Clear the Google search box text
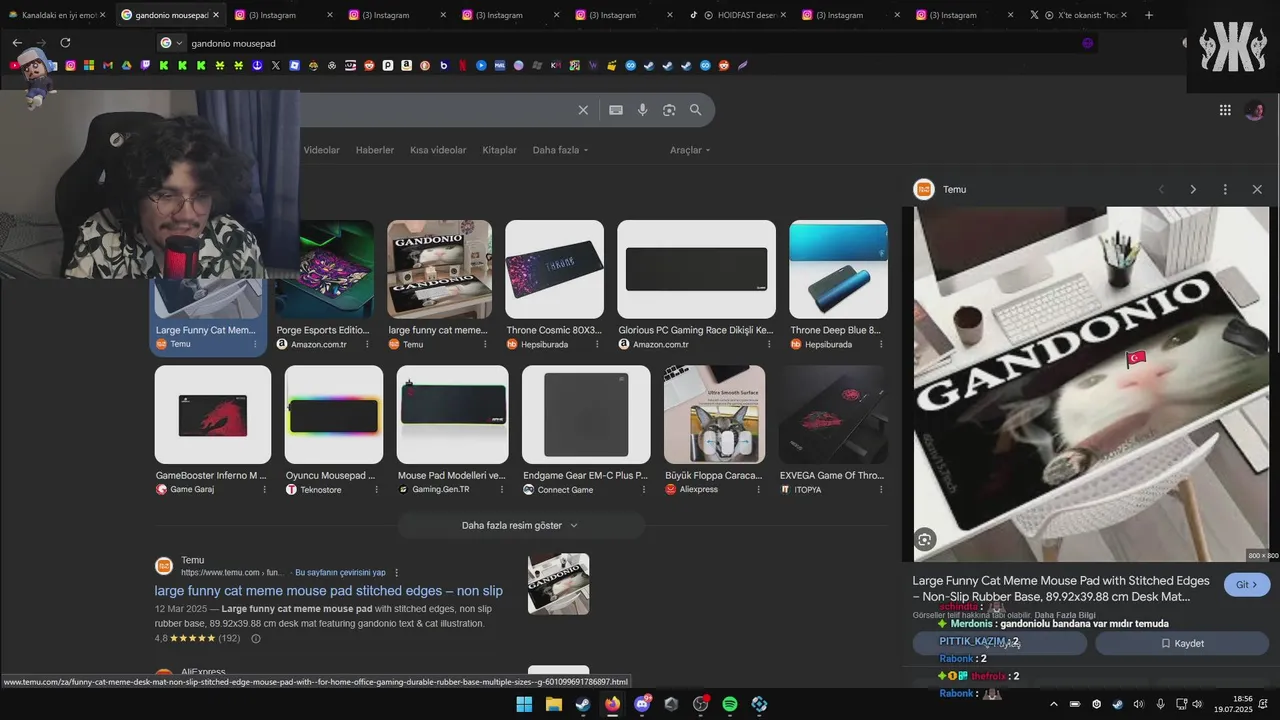 583,110
